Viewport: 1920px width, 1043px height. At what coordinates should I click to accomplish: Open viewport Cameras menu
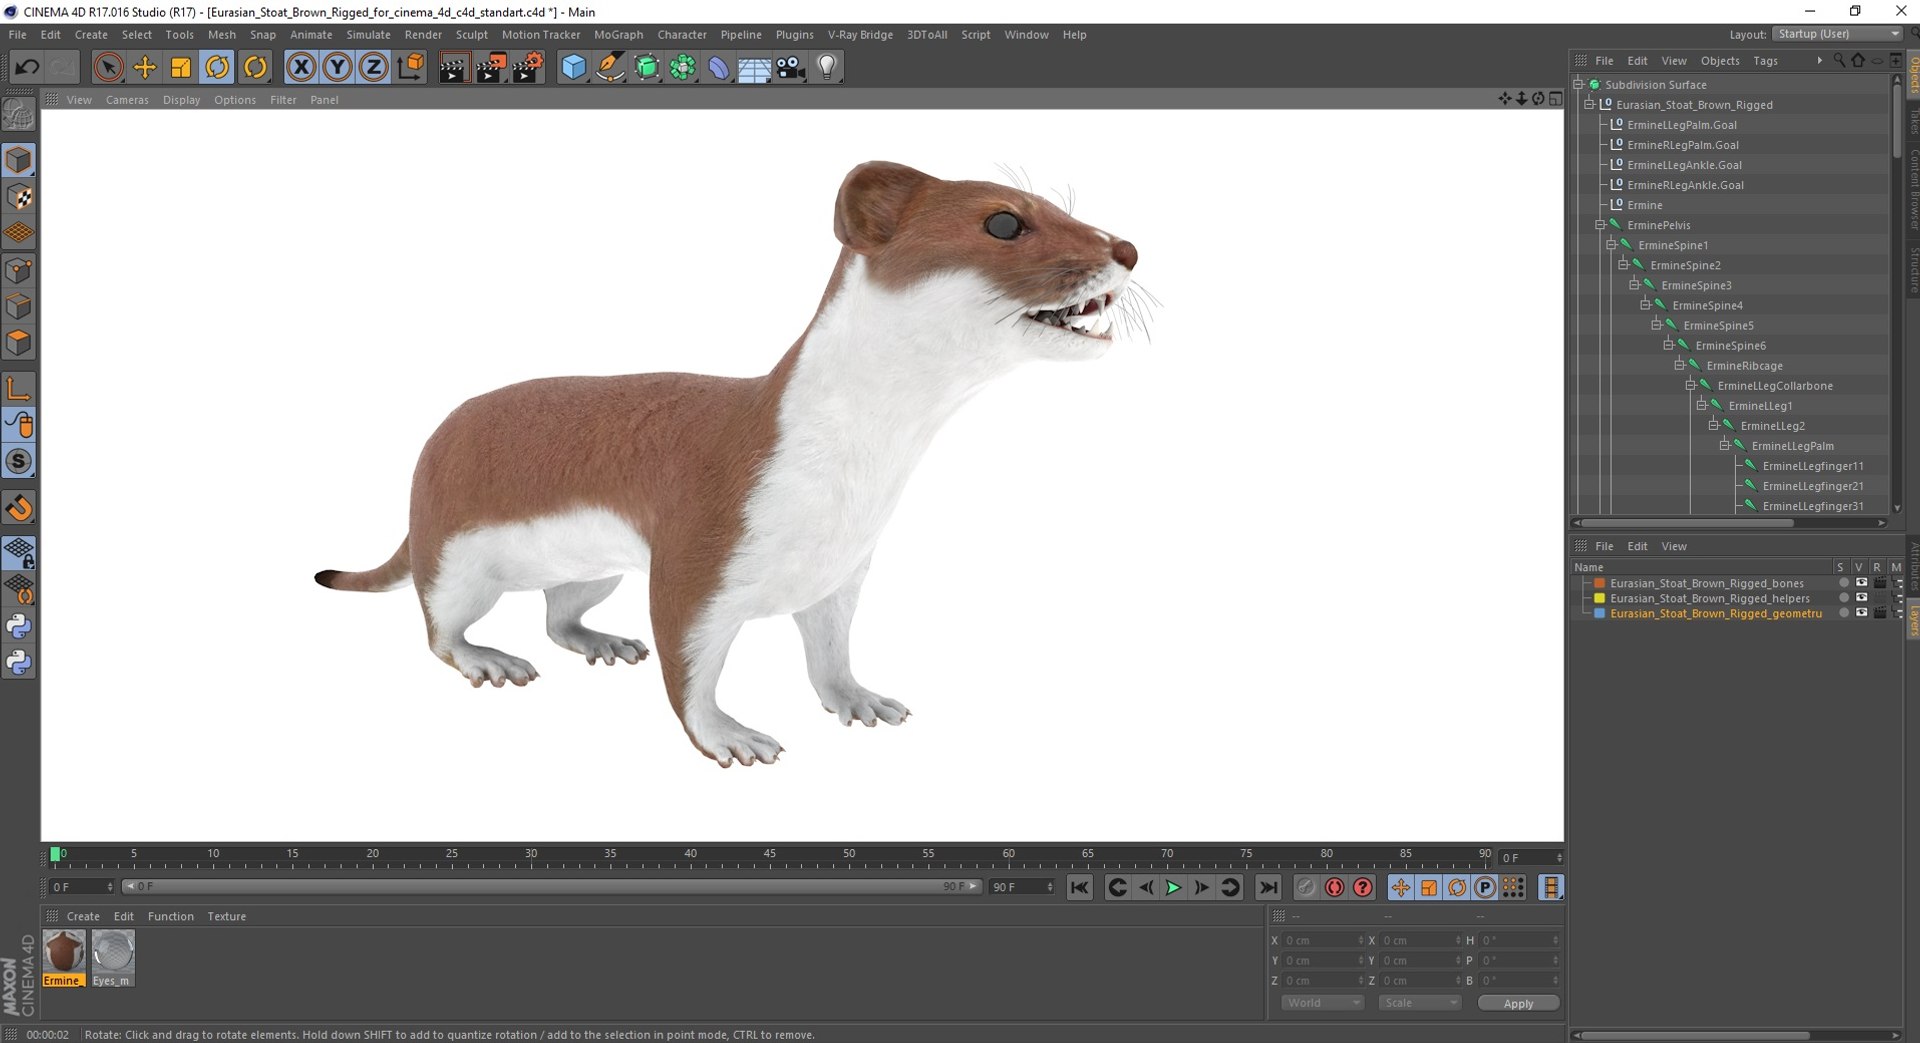127,100
